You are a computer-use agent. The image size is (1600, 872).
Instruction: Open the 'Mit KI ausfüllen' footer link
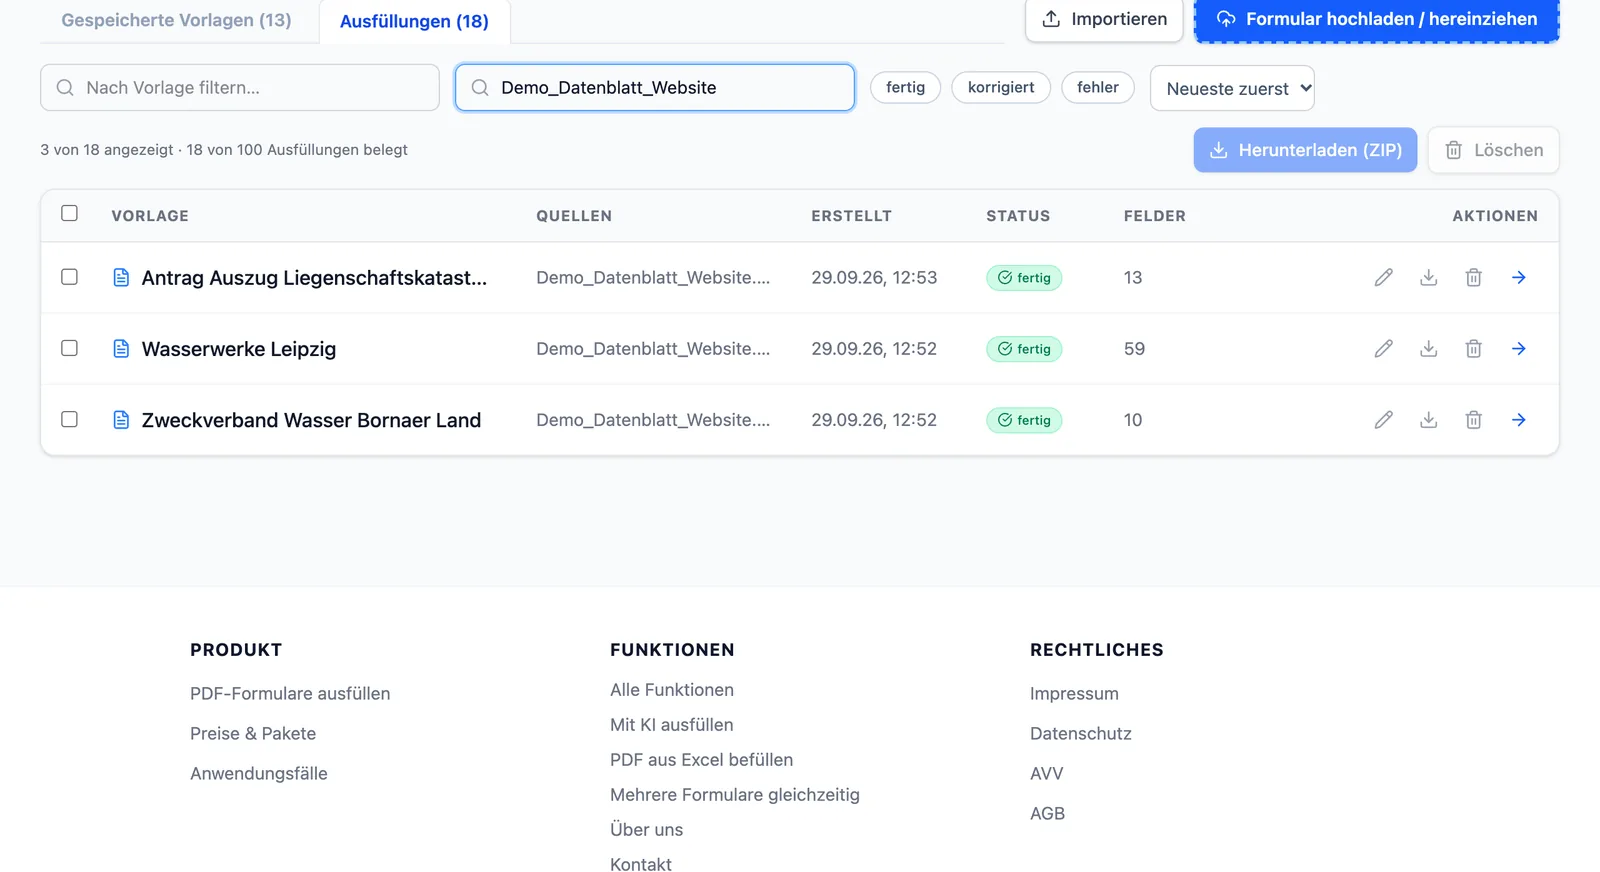[x=672, y=725]
